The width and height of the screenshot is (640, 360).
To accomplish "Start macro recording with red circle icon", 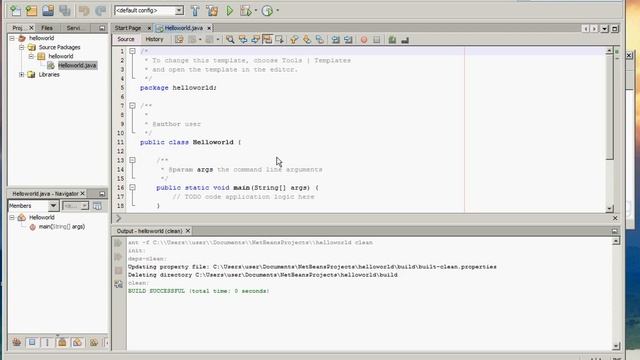I will pyautogui.click(x=364, y=40).
